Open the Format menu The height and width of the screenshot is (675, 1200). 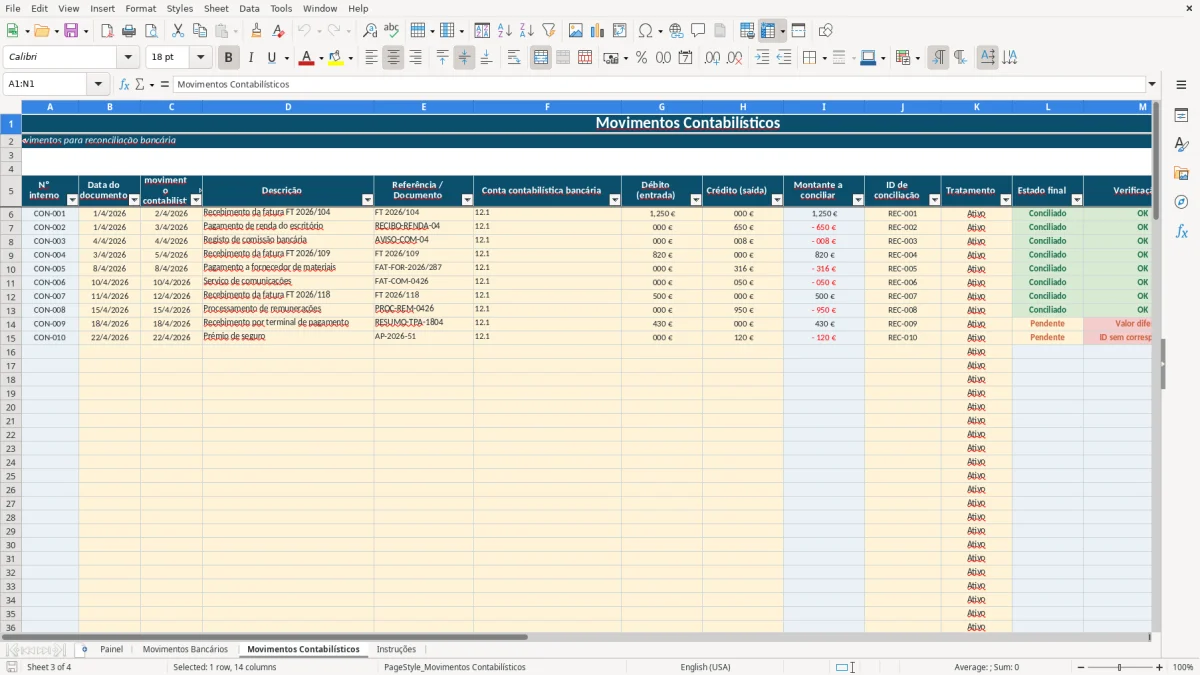coord(140,8)
